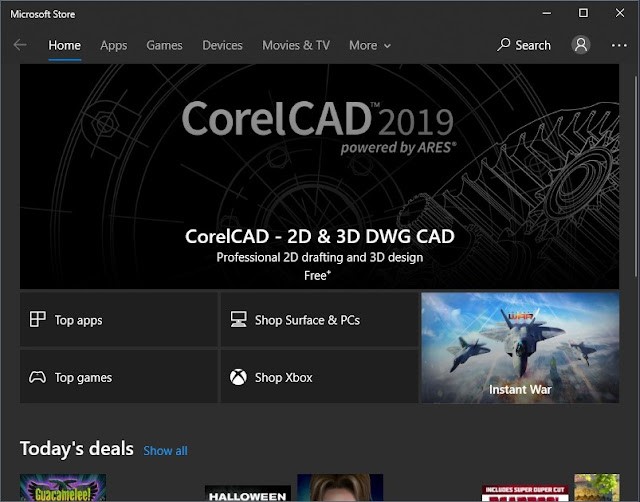Click the vertical scrollbar on the right

tap(636, 175)
